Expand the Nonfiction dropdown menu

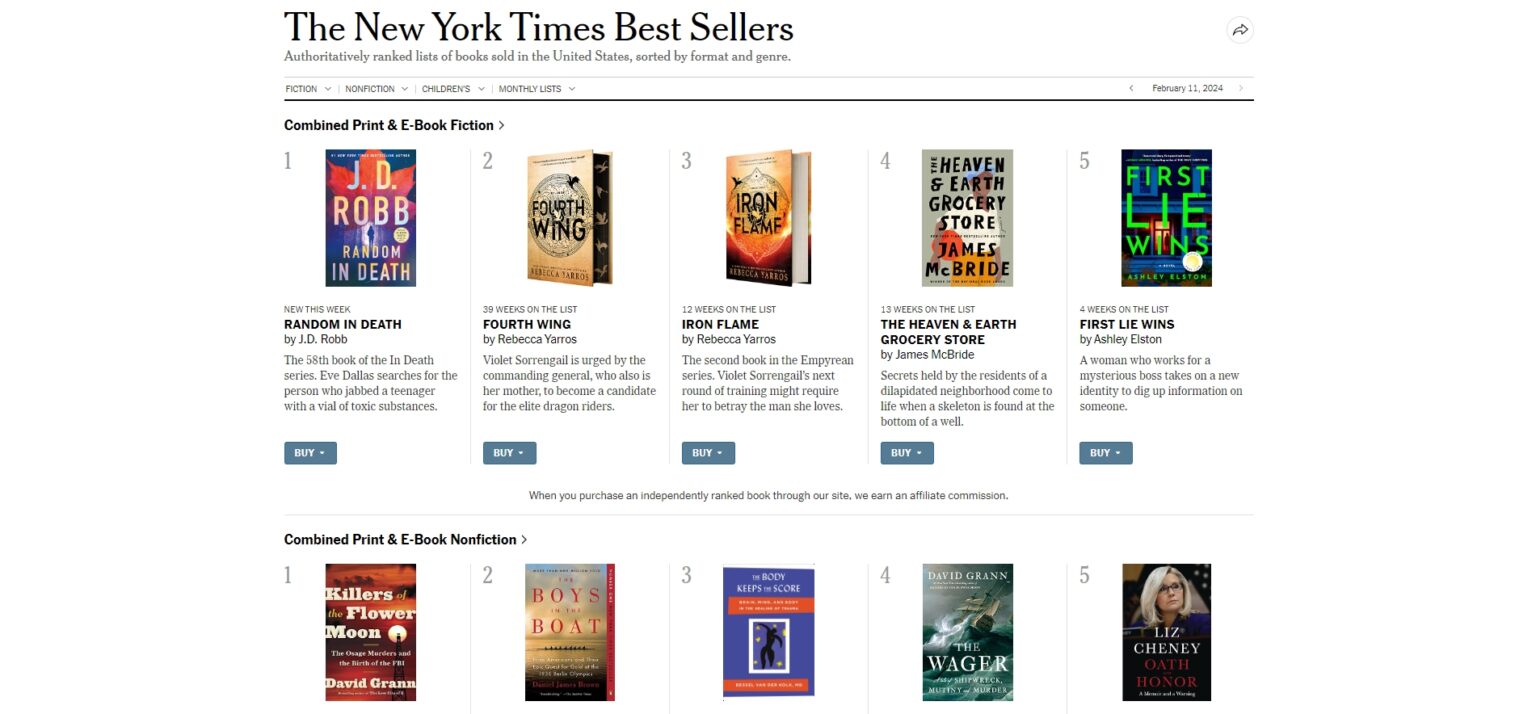coord(377,89)
